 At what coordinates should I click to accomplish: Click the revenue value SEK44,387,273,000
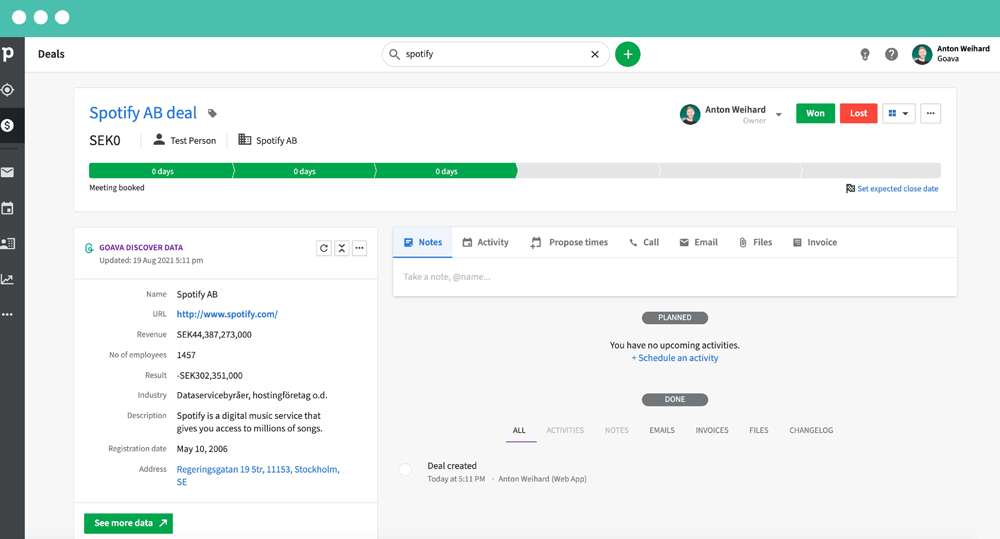[214, 335]
